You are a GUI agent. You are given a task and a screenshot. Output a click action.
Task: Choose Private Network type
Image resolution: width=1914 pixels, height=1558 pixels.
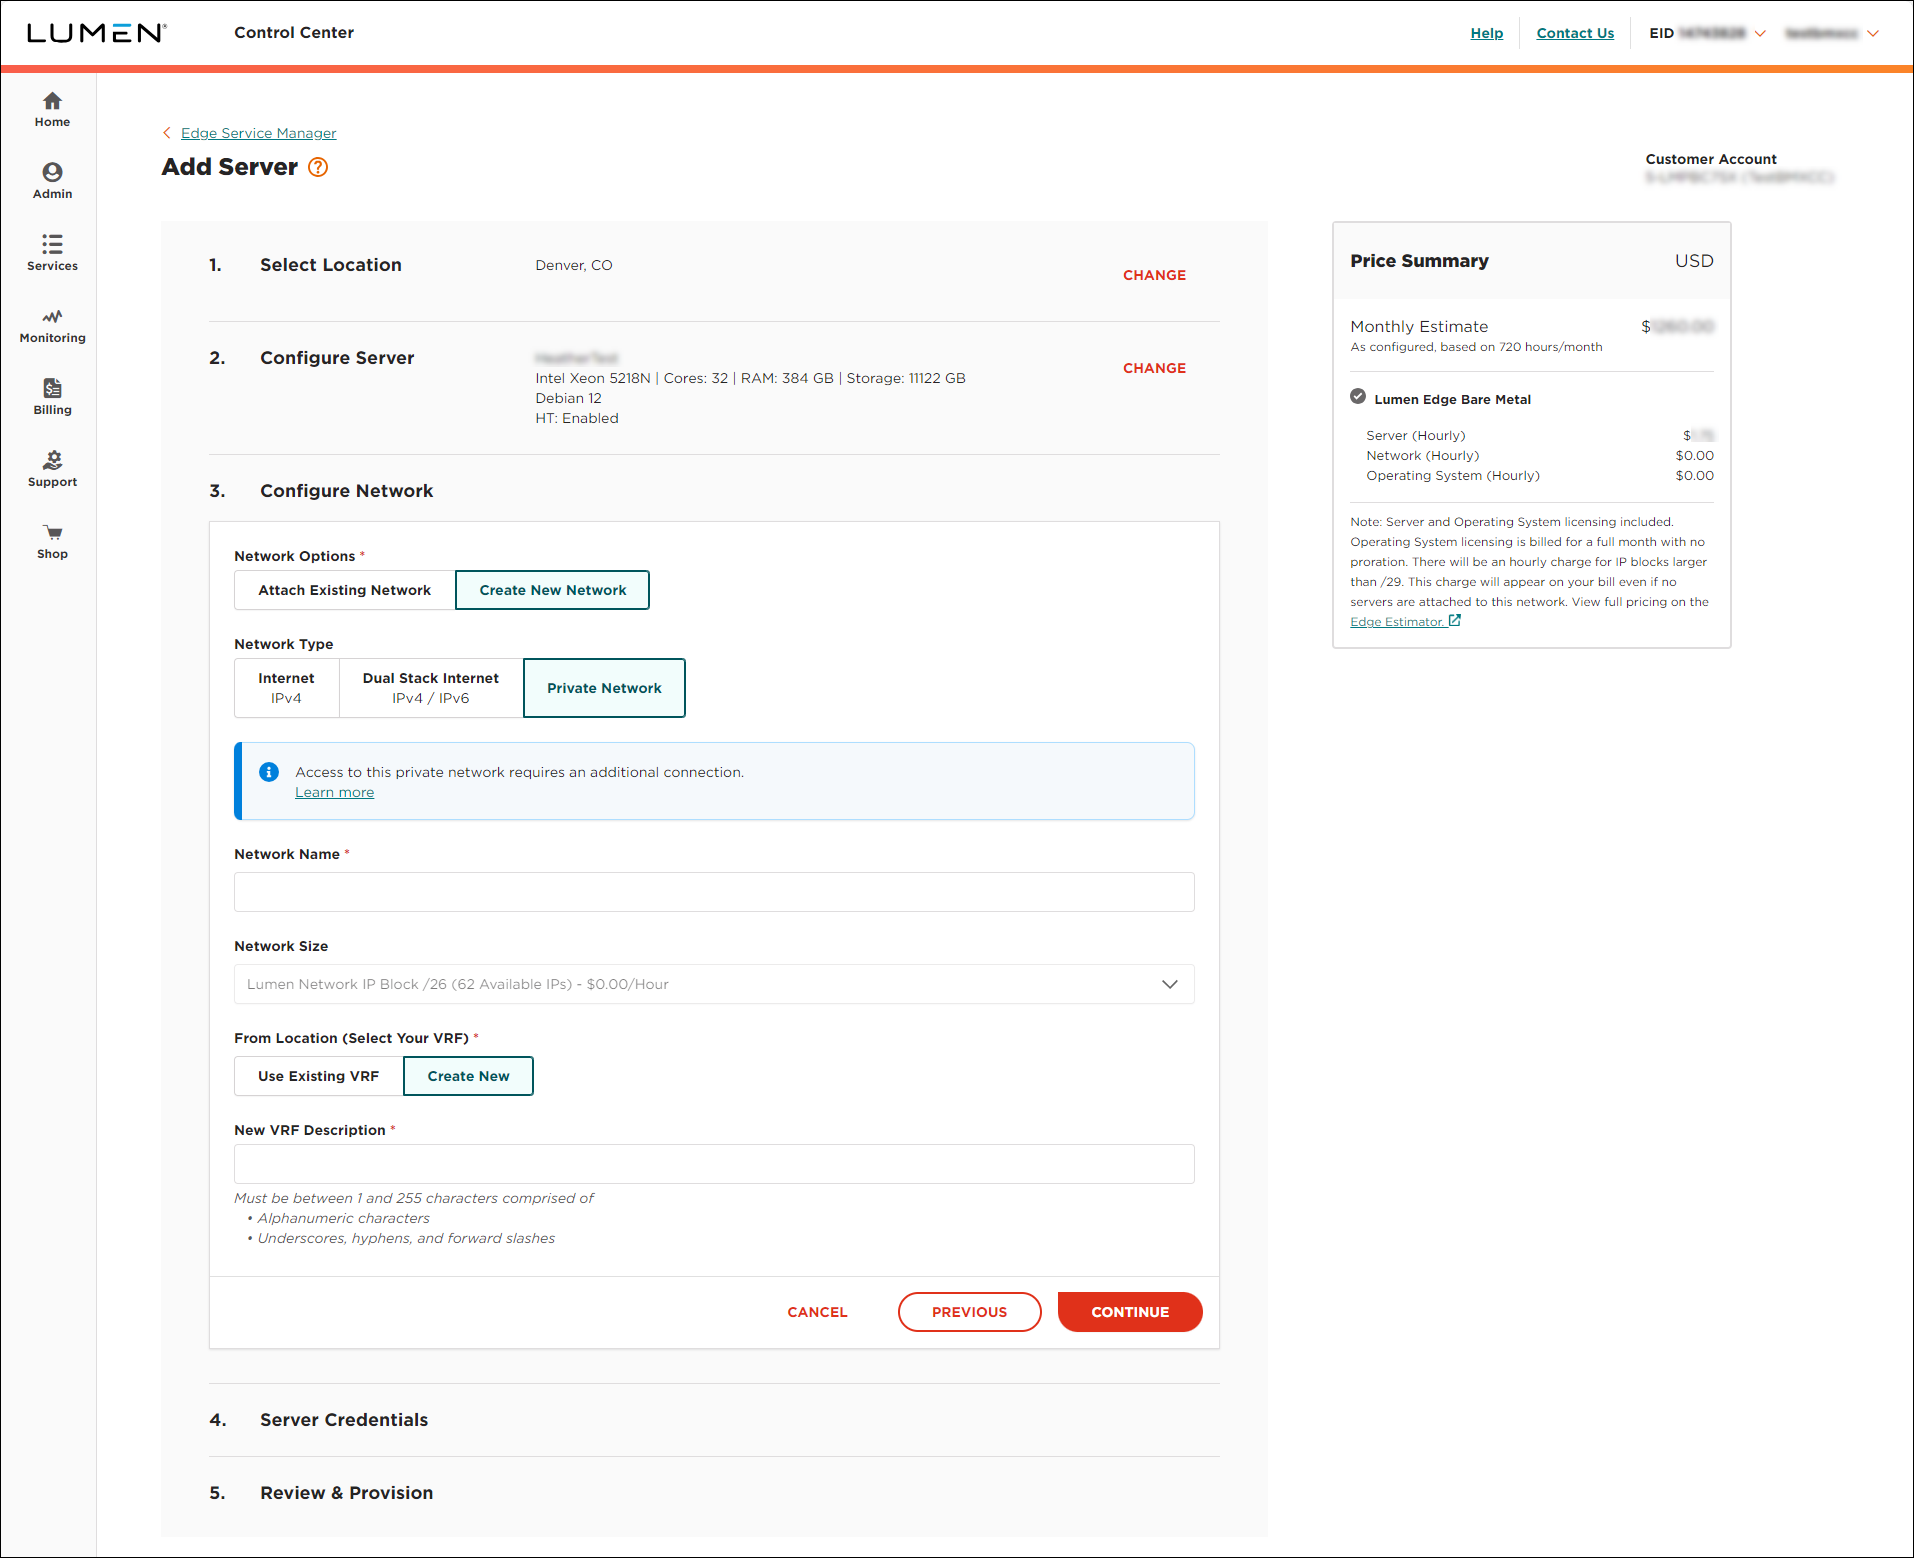point(604,688)
